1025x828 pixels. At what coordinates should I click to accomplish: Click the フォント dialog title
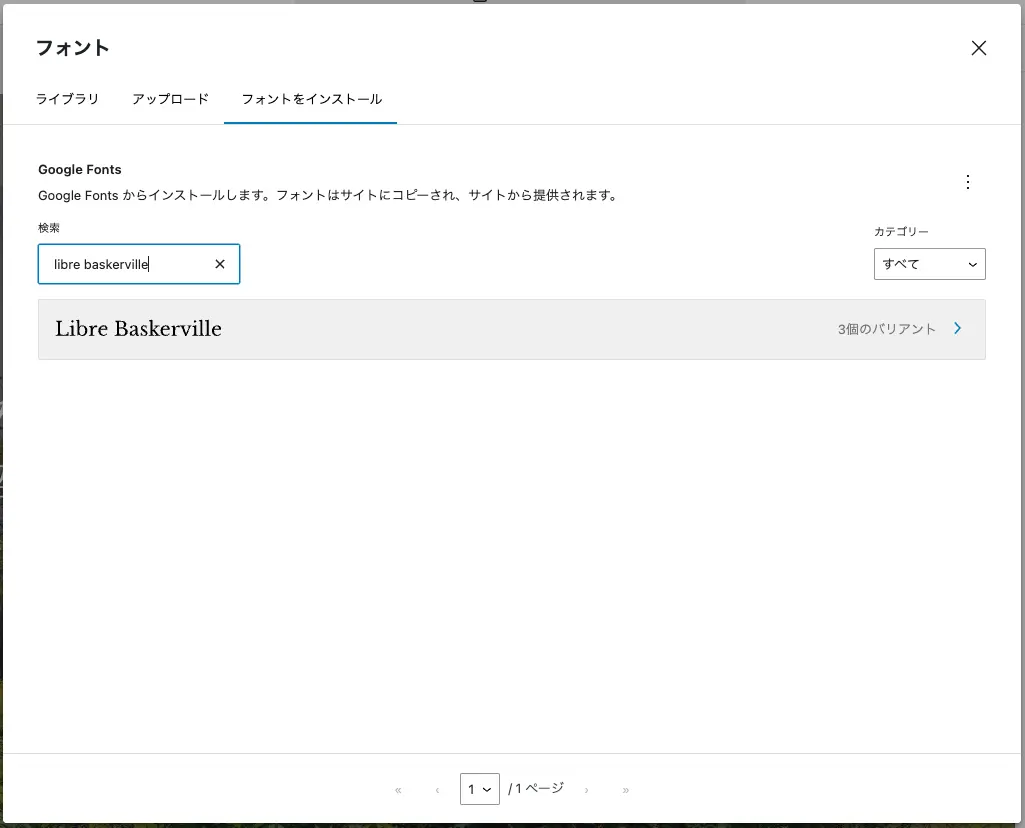coord(72,48)
